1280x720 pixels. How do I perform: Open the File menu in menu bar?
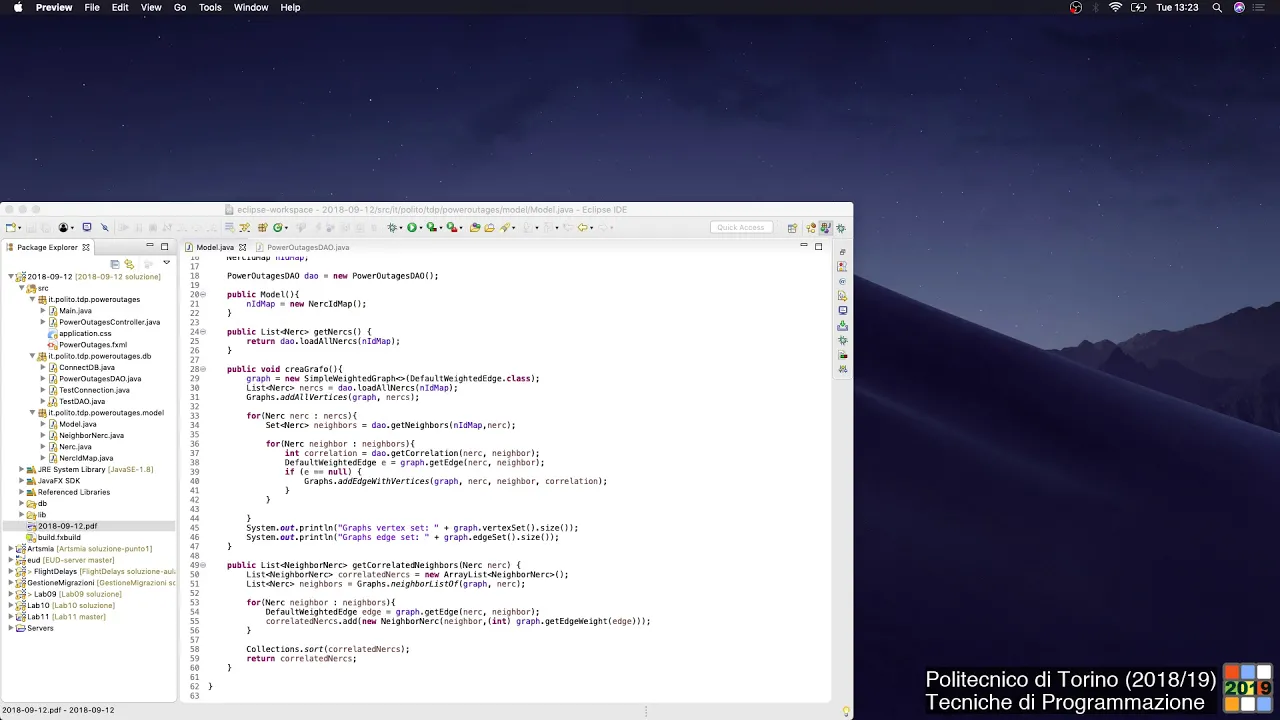click(92, 7)
